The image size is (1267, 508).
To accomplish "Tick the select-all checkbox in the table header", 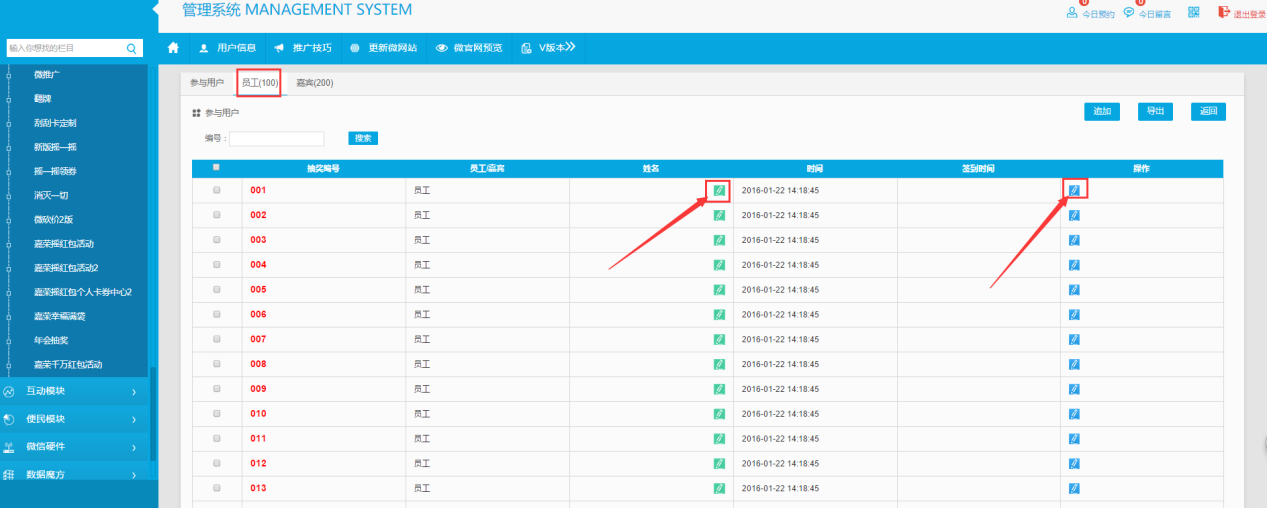I will pos(216,167).
